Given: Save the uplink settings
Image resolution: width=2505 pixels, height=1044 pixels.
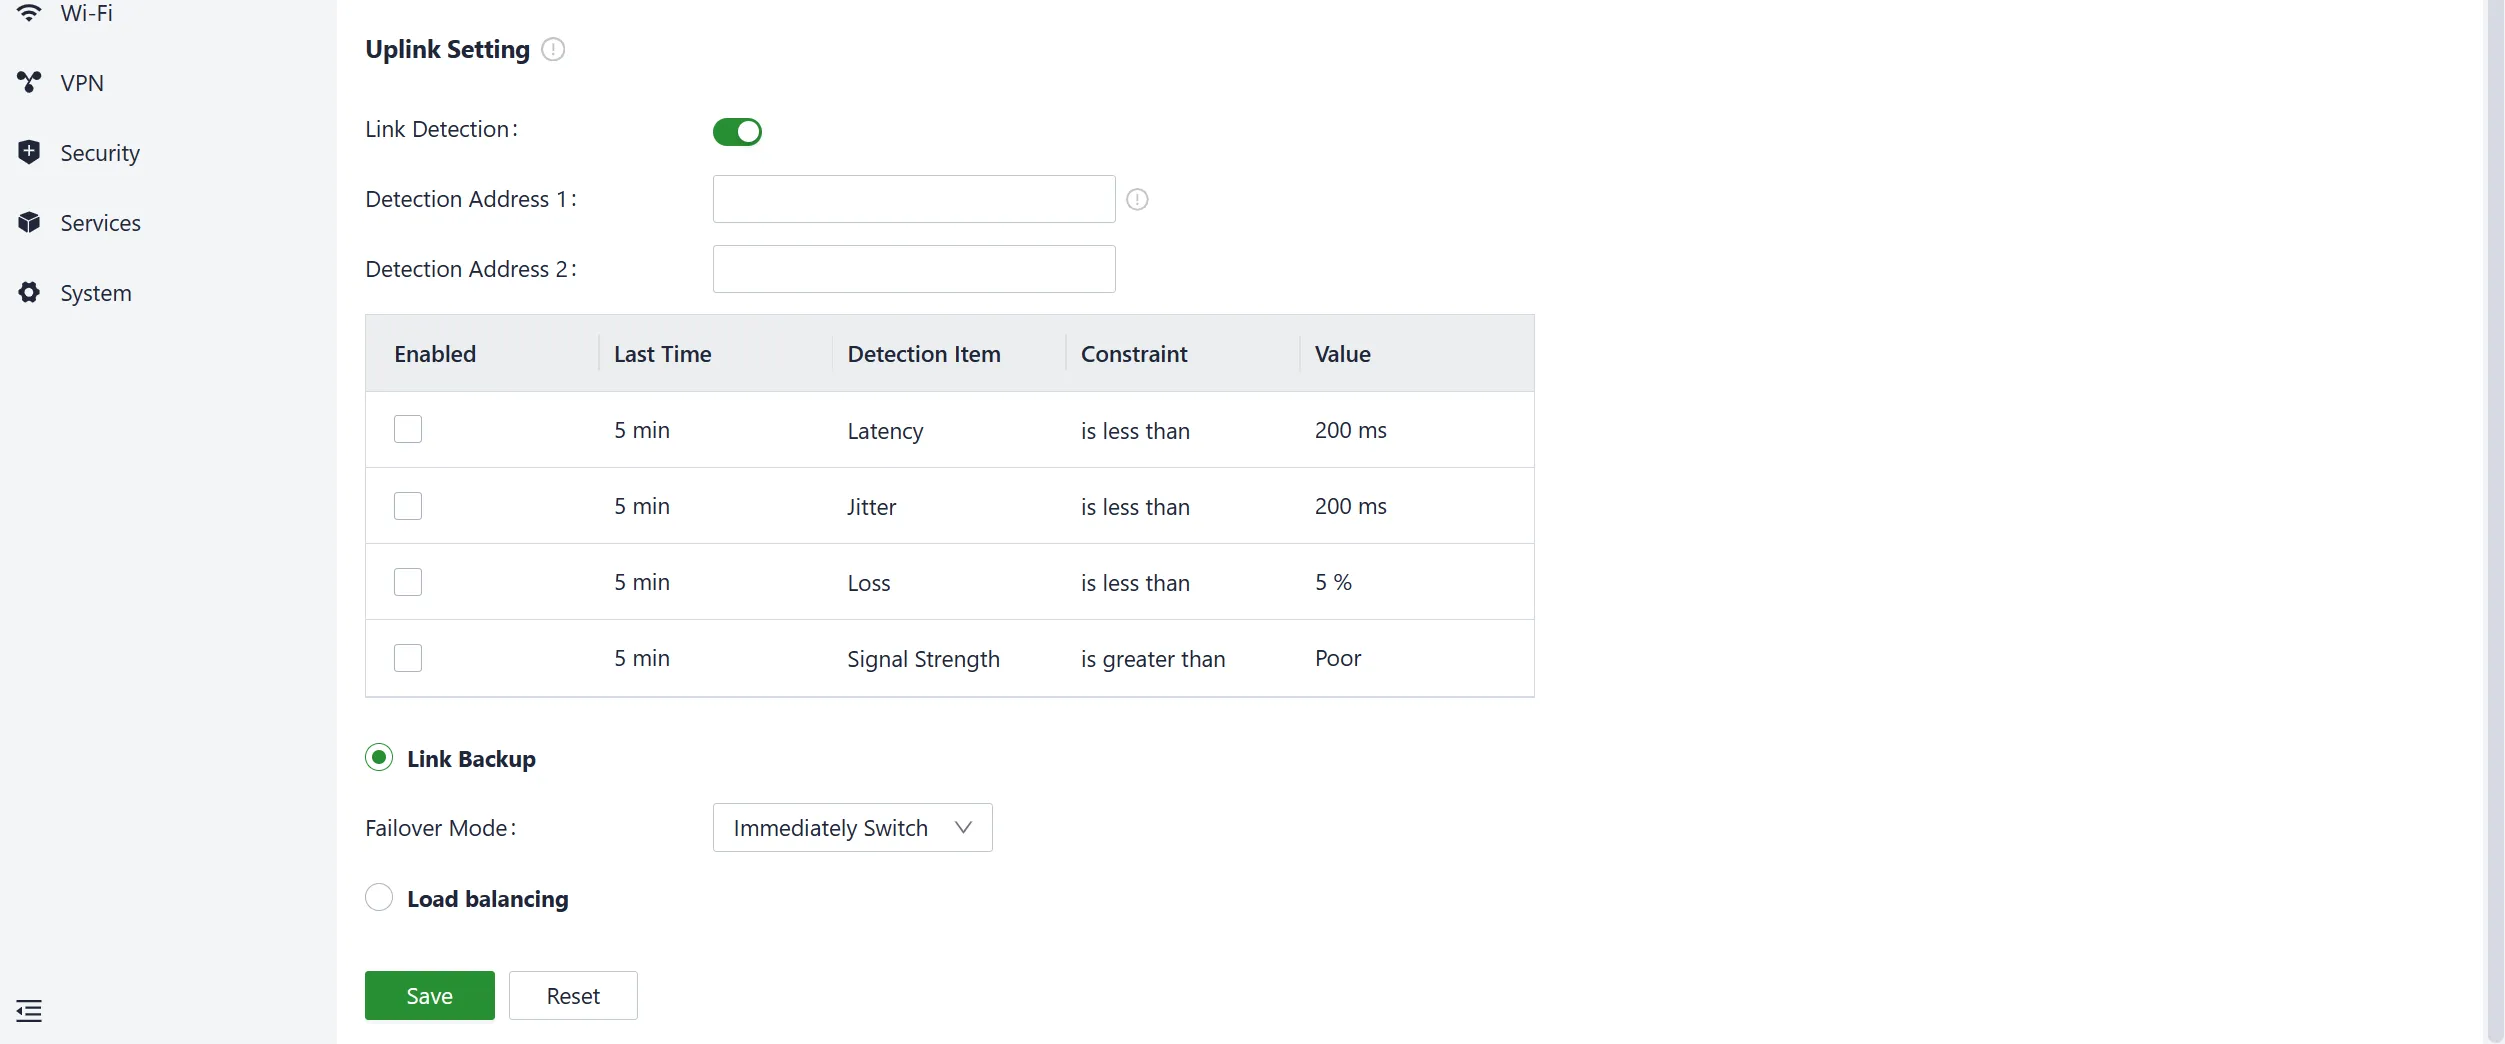Looking at the screenshot, I should [x=430, y=996].
